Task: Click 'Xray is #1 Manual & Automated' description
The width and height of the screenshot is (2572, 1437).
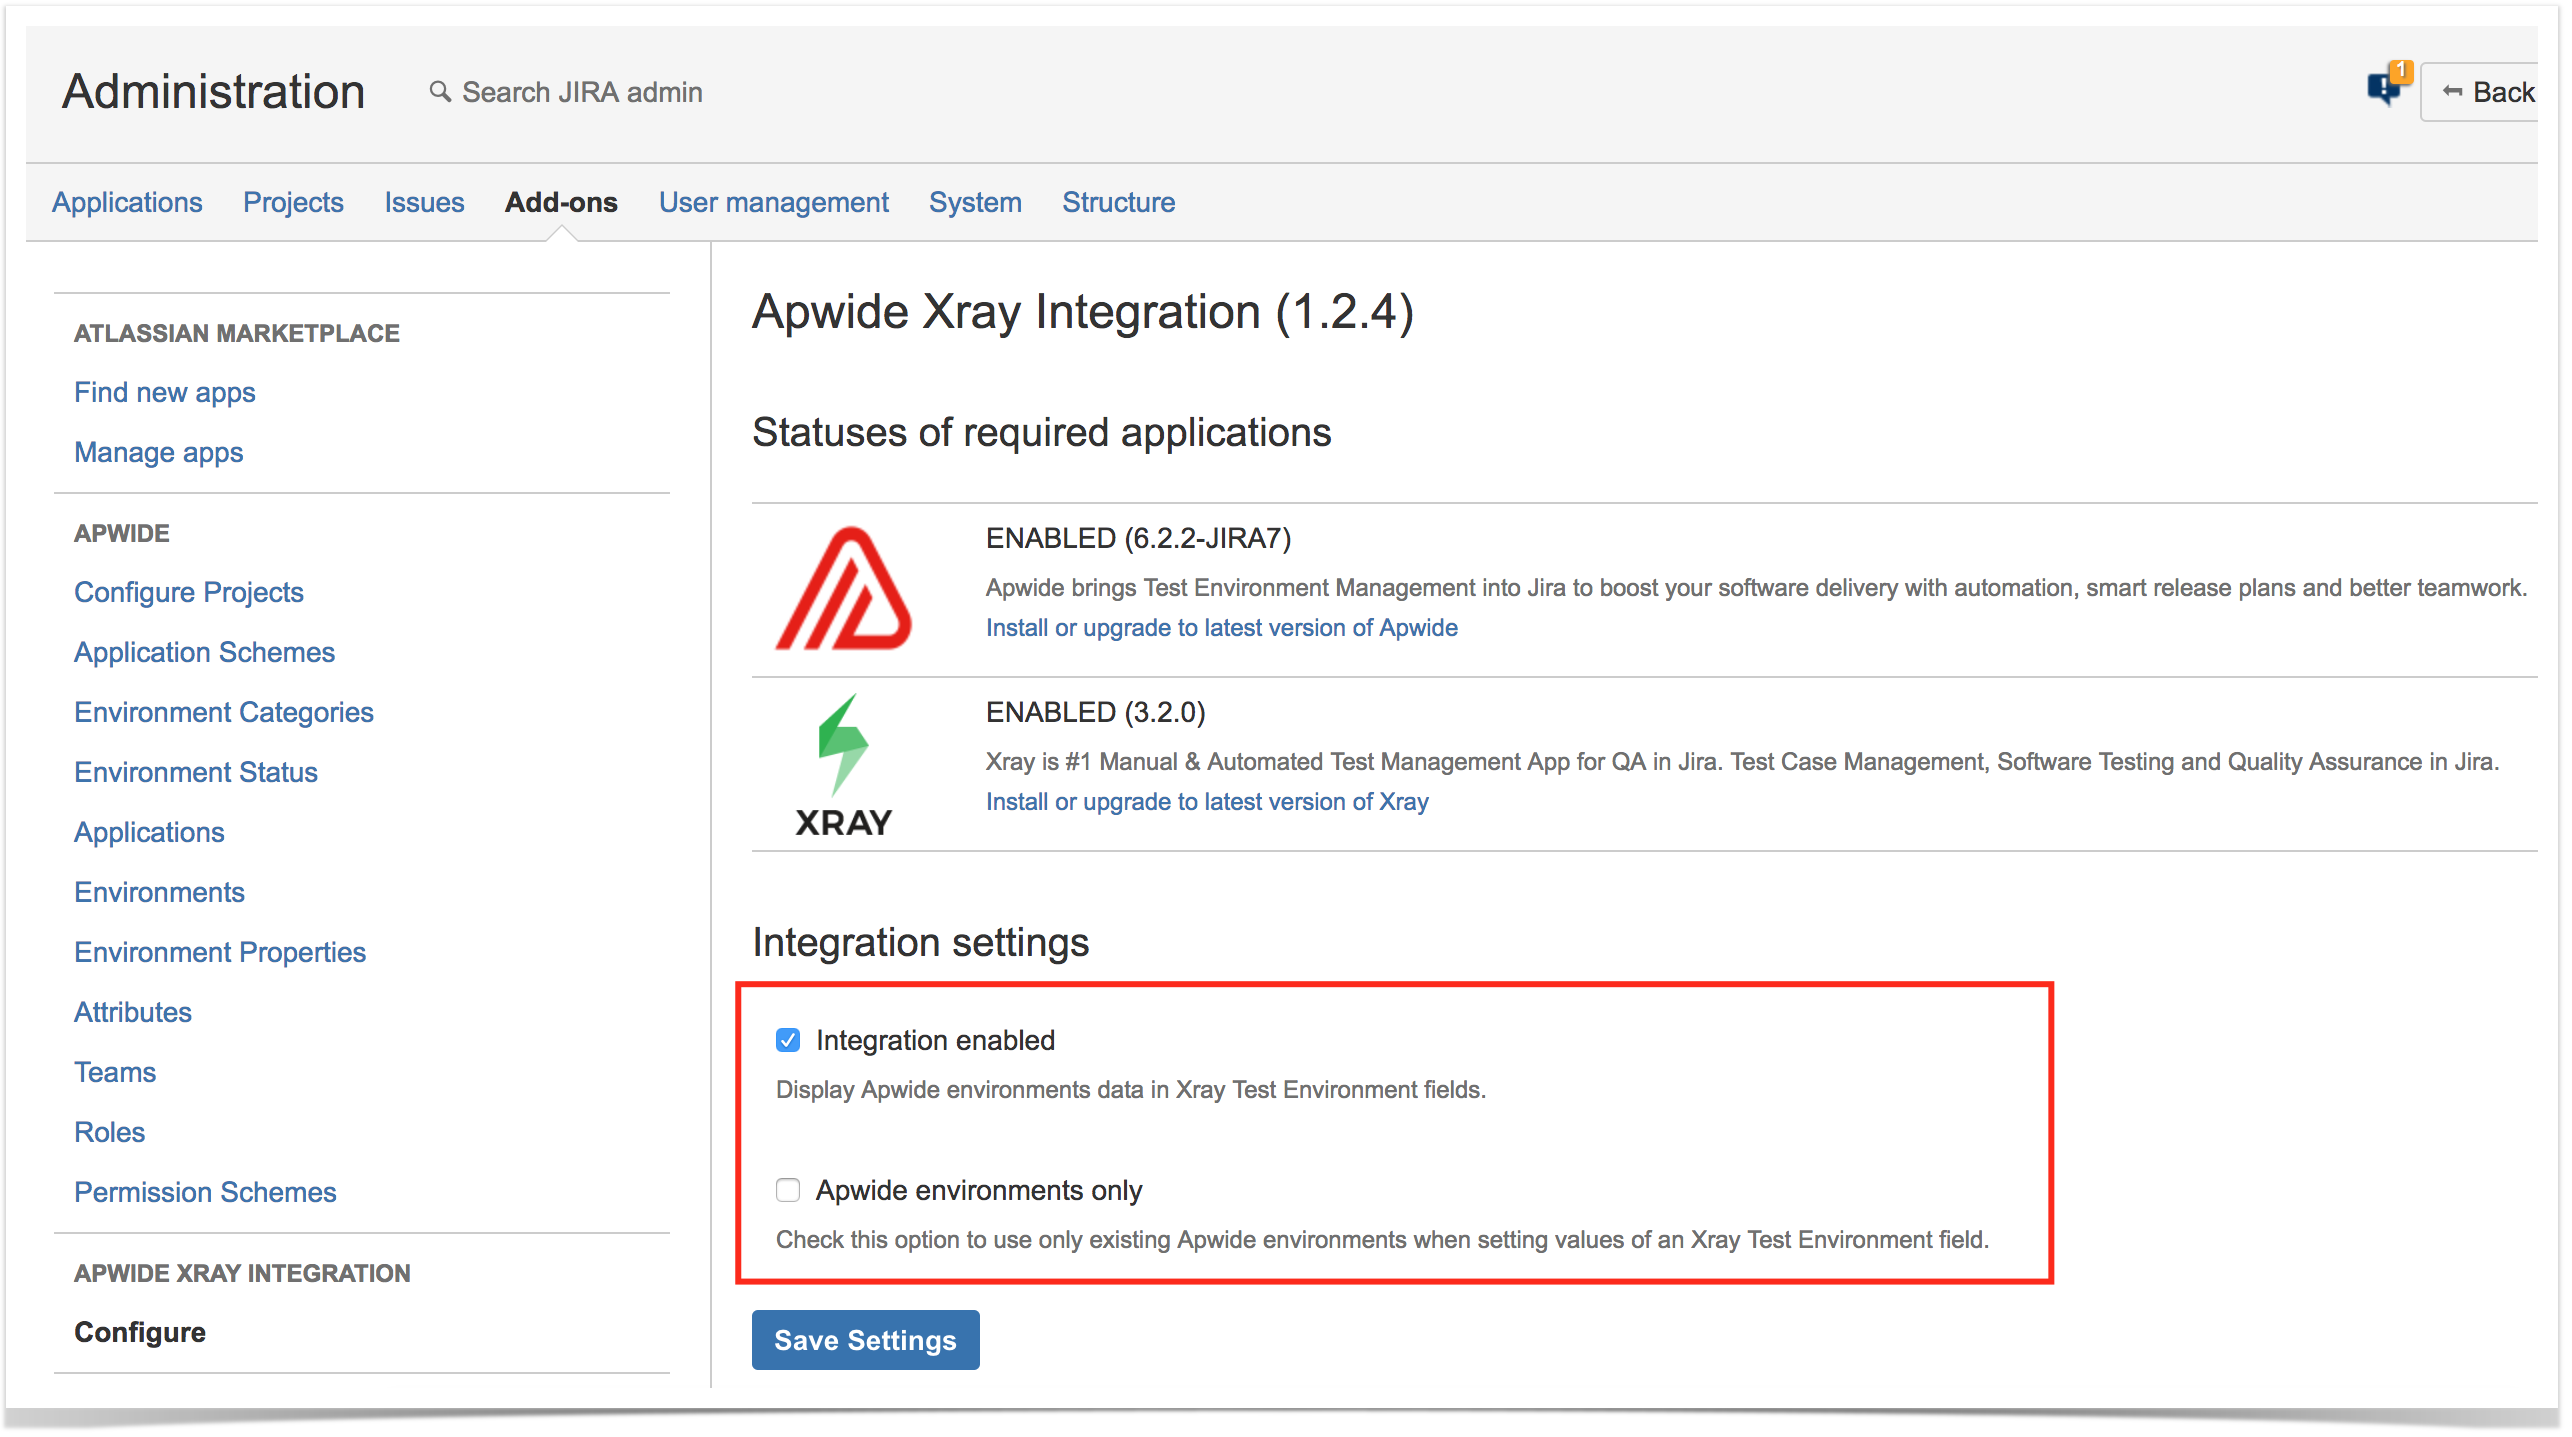Action: pos(1742,761)
